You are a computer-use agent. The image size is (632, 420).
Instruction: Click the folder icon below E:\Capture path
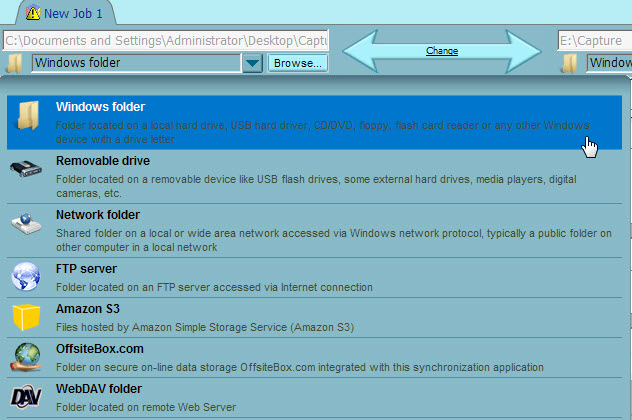570,64
